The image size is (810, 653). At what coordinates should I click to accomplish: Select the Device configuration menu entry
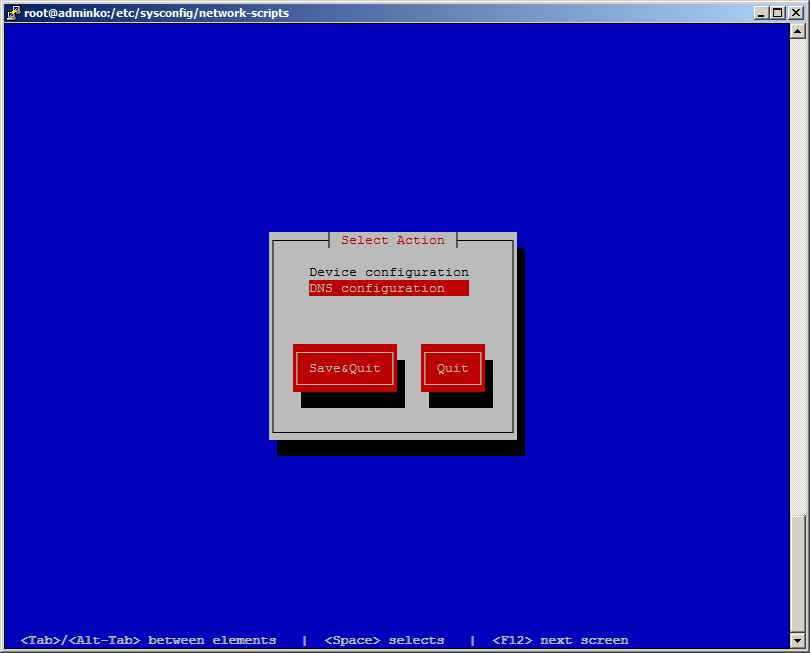(389, 272)
